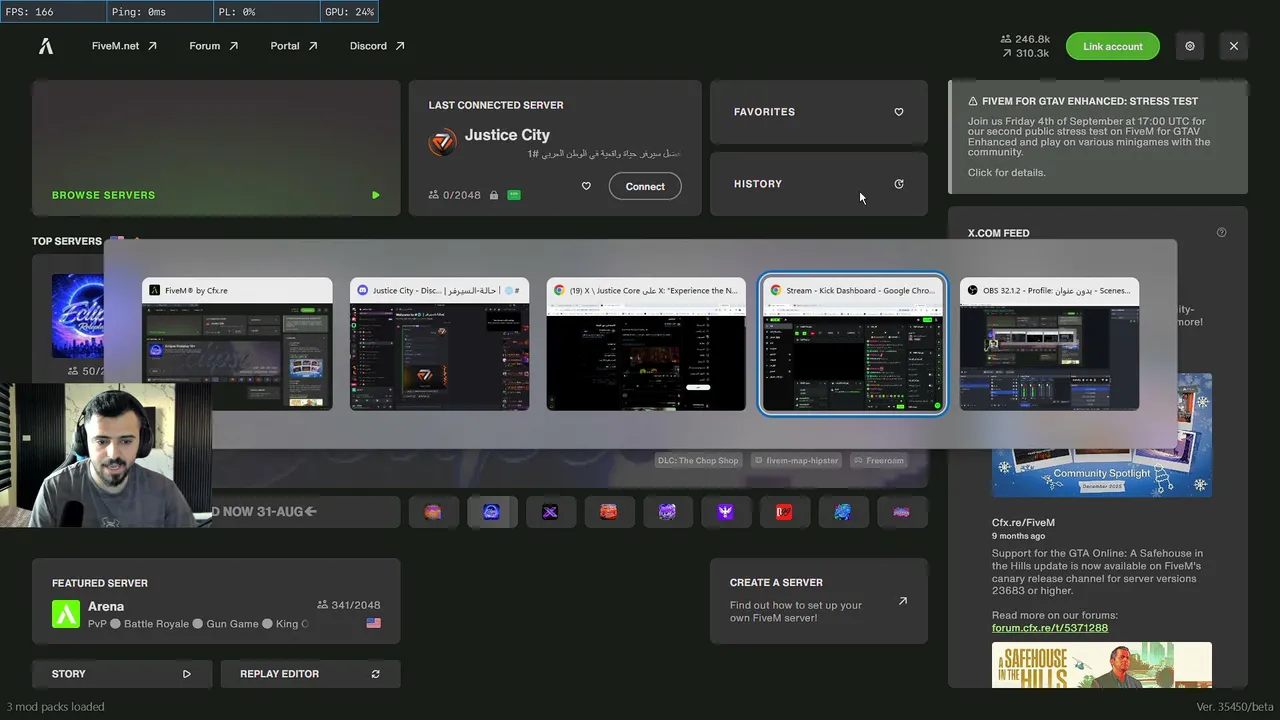Click the DLC: The Chop Shop tag
The height and width of the screenshot is (720, 1280).
click(x=698, y=461)
